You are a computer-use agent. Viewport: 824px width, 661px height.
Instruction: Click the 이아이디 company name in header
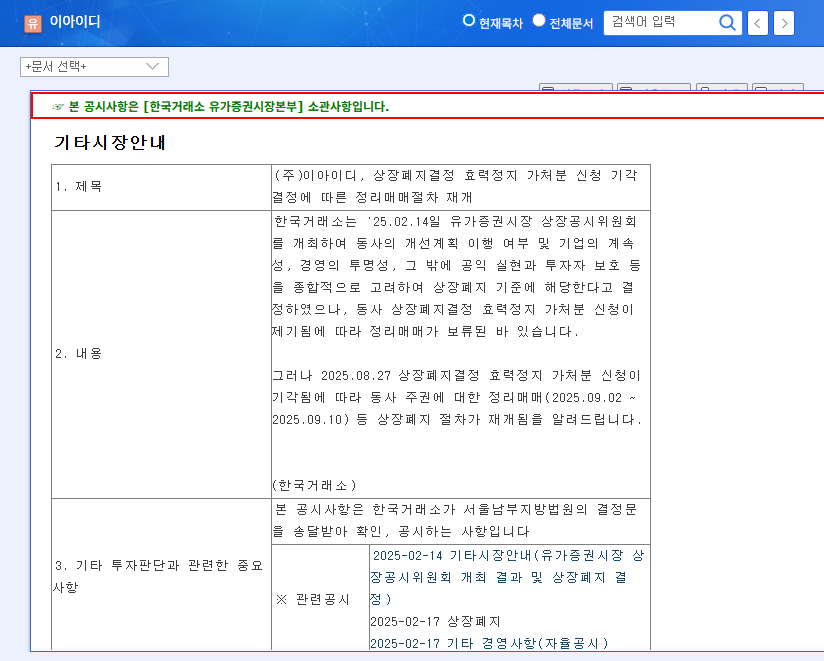tap(75, 22)
